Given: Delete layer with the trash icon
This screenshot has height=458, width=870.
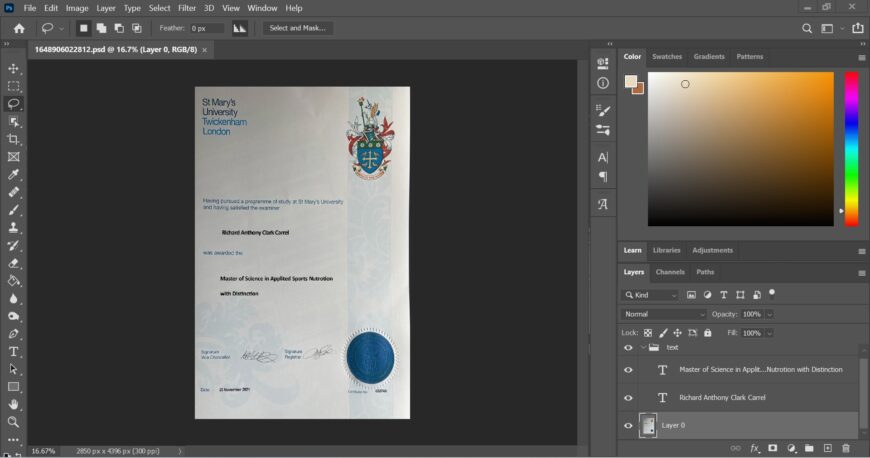Looking at the screenshot, I should point(846,448).
